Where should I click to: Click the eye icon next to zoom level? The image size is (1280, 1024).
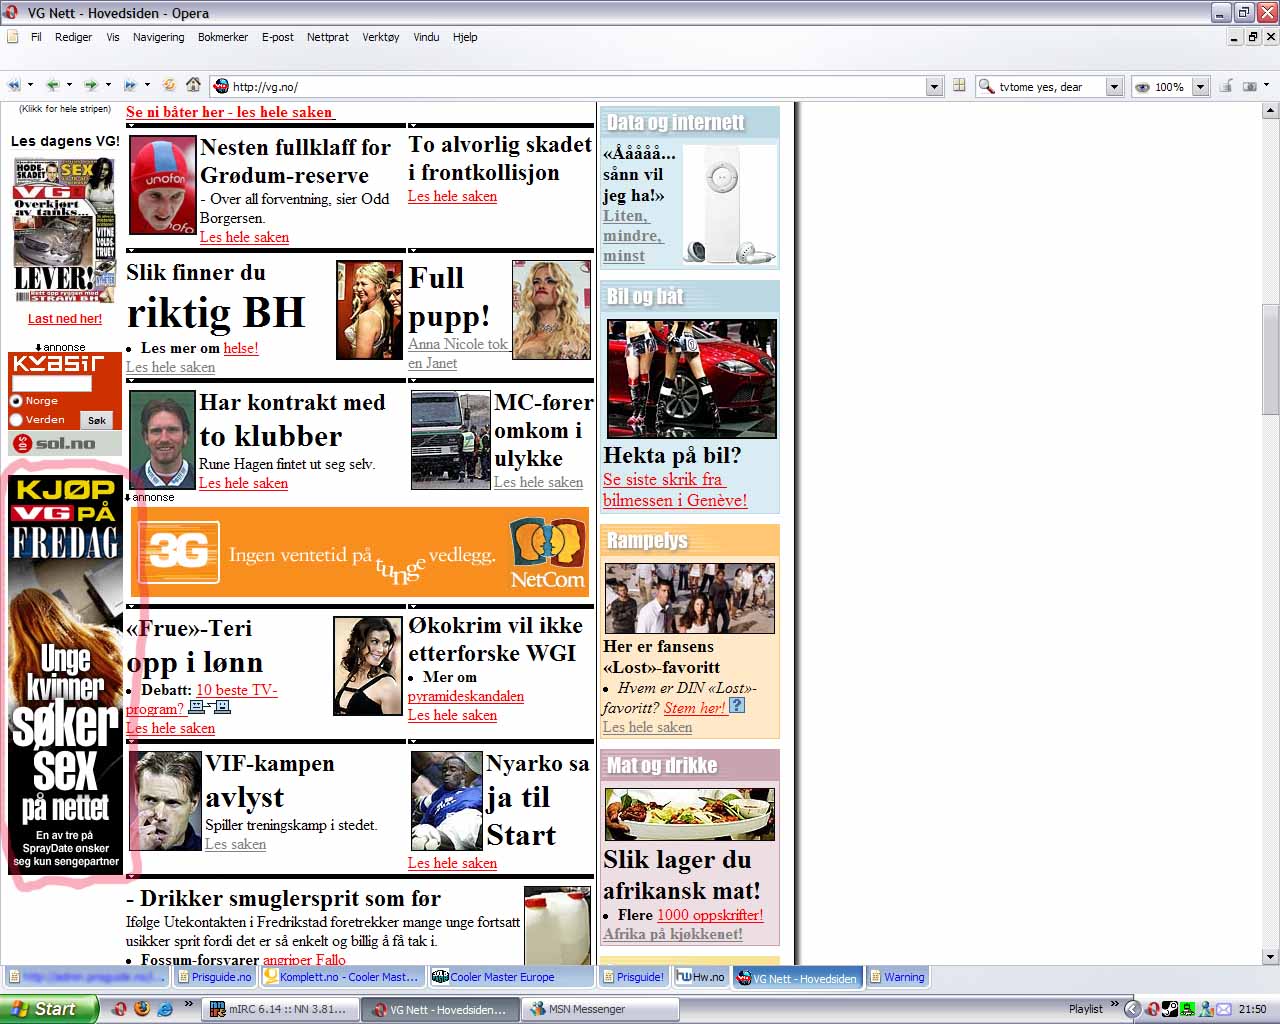[x=1142, y=87]
